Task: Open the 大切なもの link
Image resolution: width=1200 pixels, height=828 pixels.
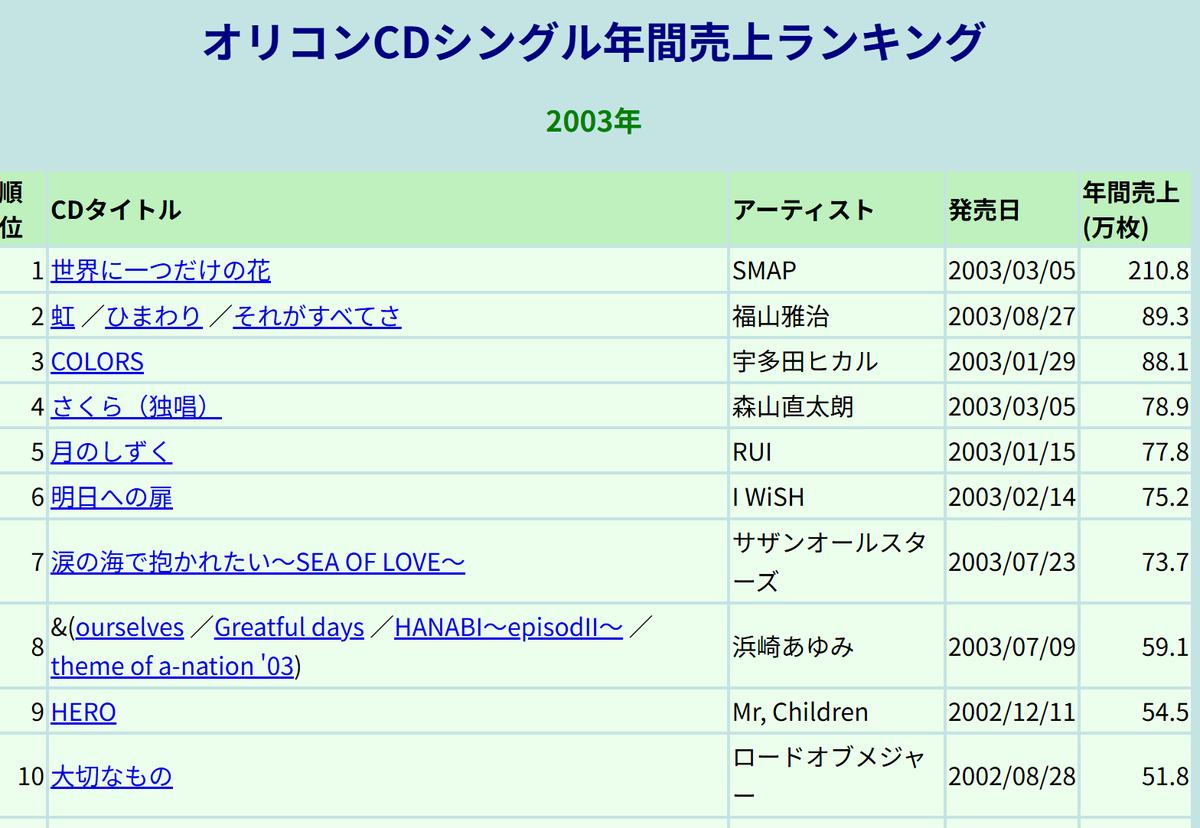Action: tap(111, 775)
